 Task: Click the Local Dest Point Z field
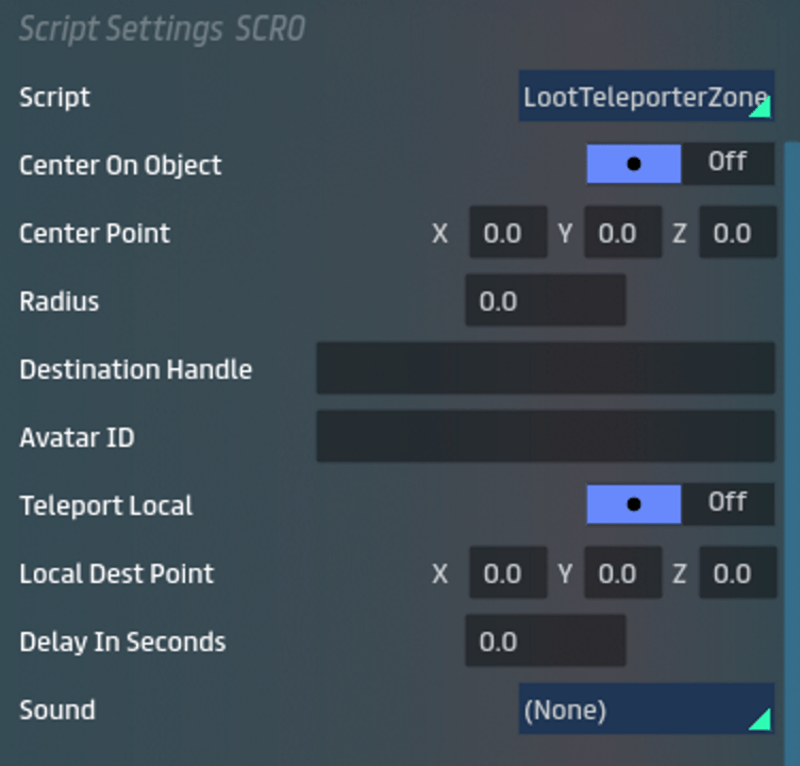pyautogui.click(x=737, y=573)
